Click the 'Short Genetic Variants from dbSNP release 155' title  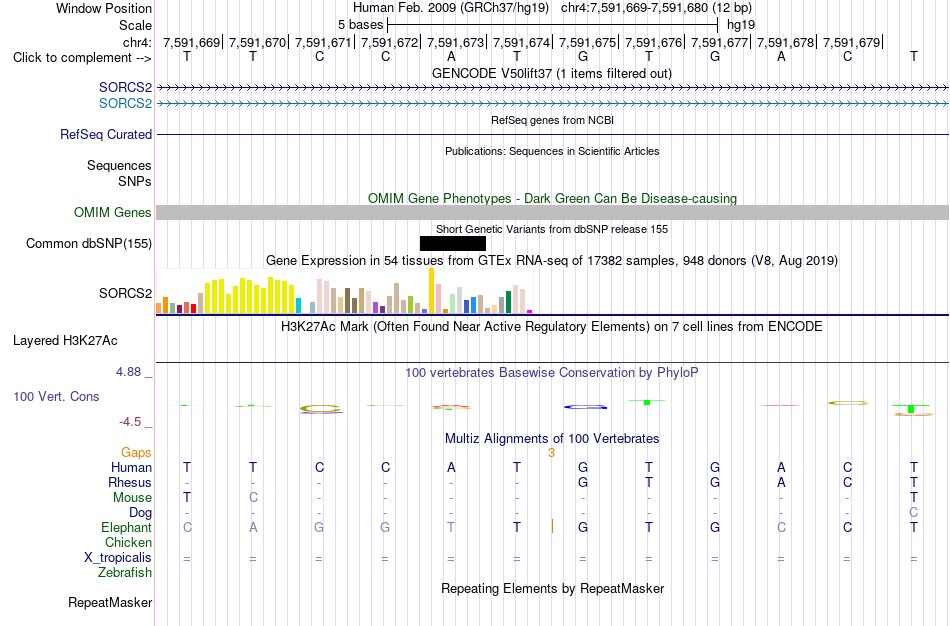point(552,229)
